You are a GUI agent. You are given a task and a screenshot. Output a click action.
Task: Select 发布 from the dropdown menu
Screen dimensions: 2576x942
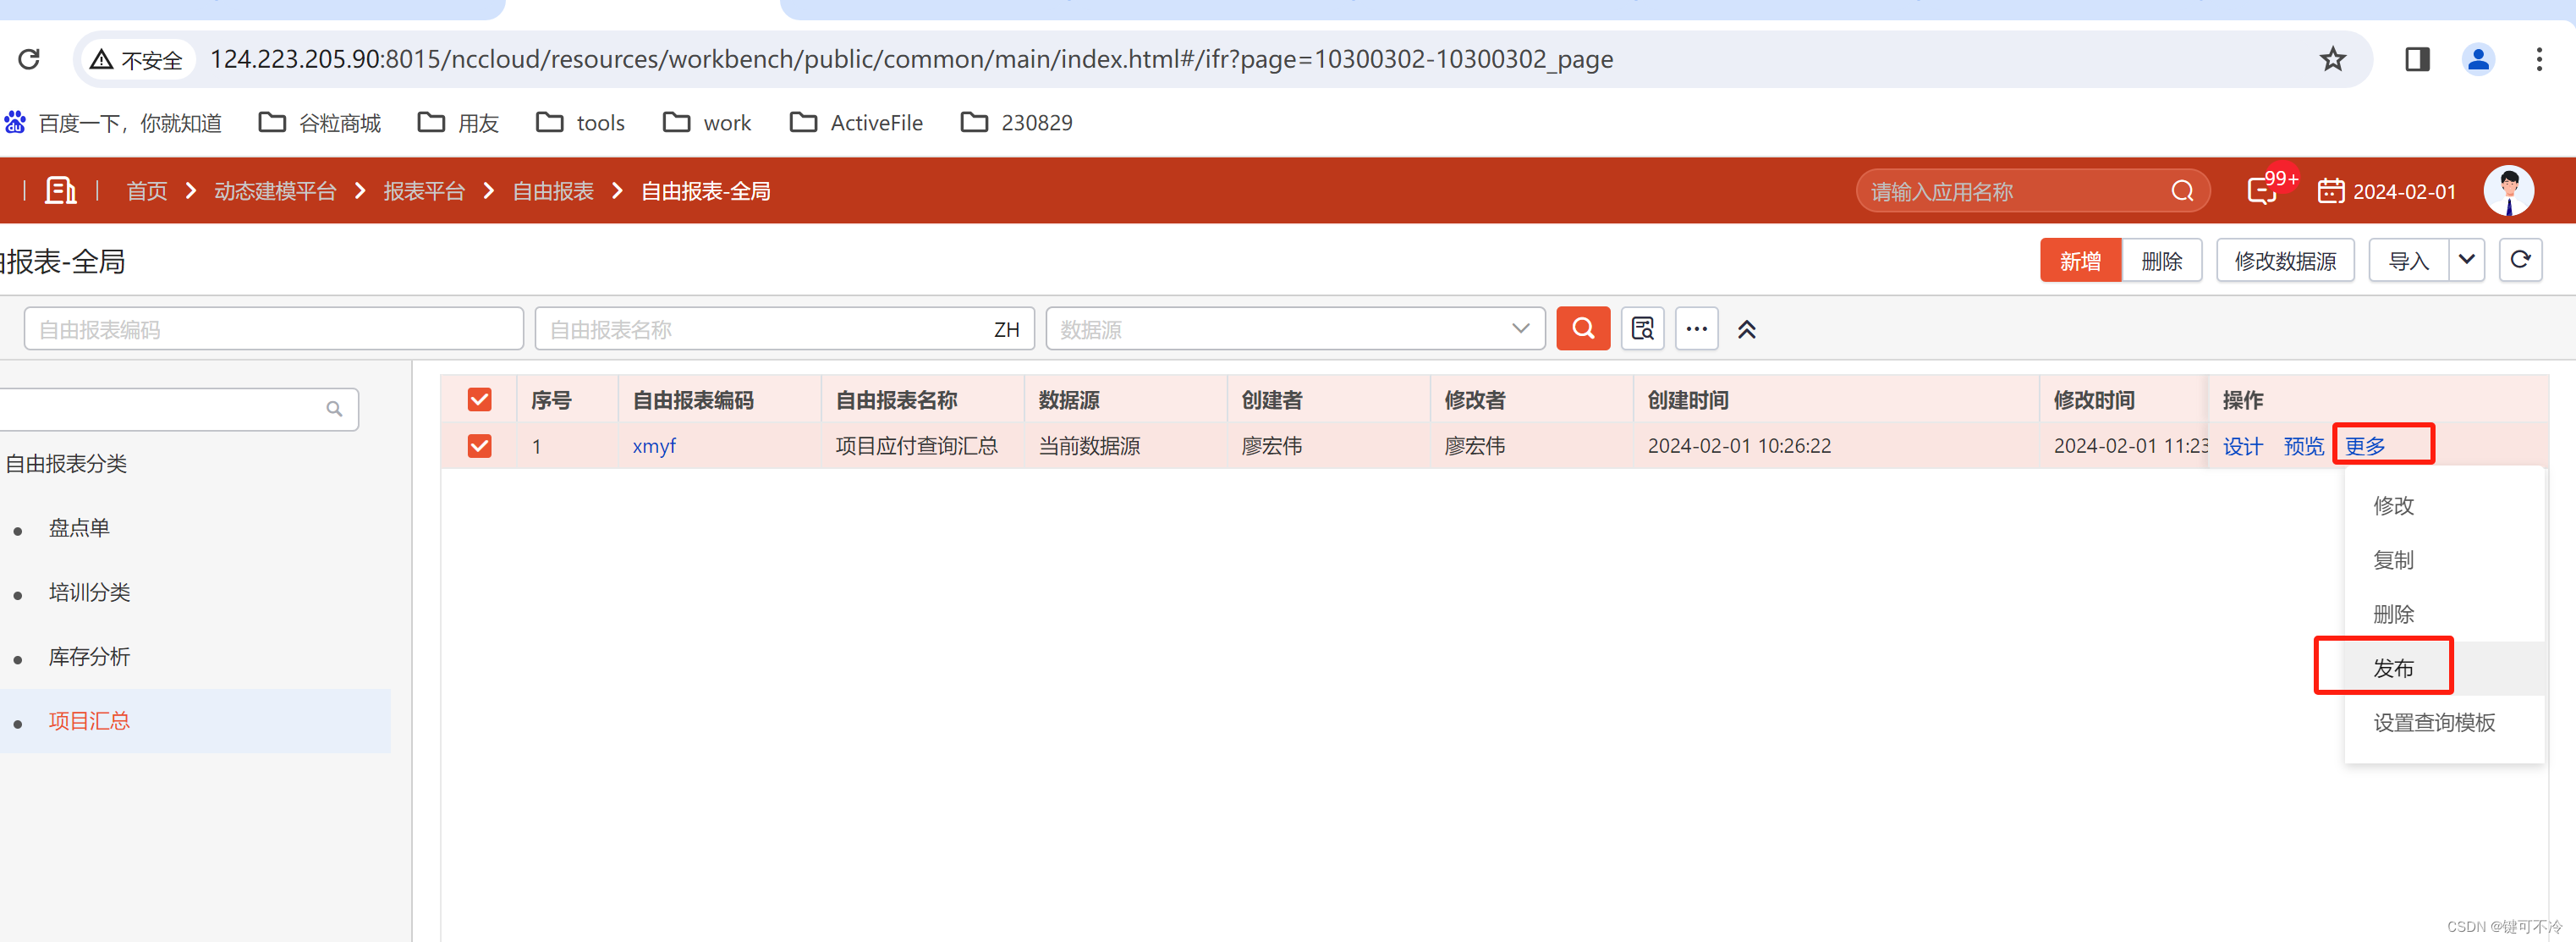pos(2392,668)
